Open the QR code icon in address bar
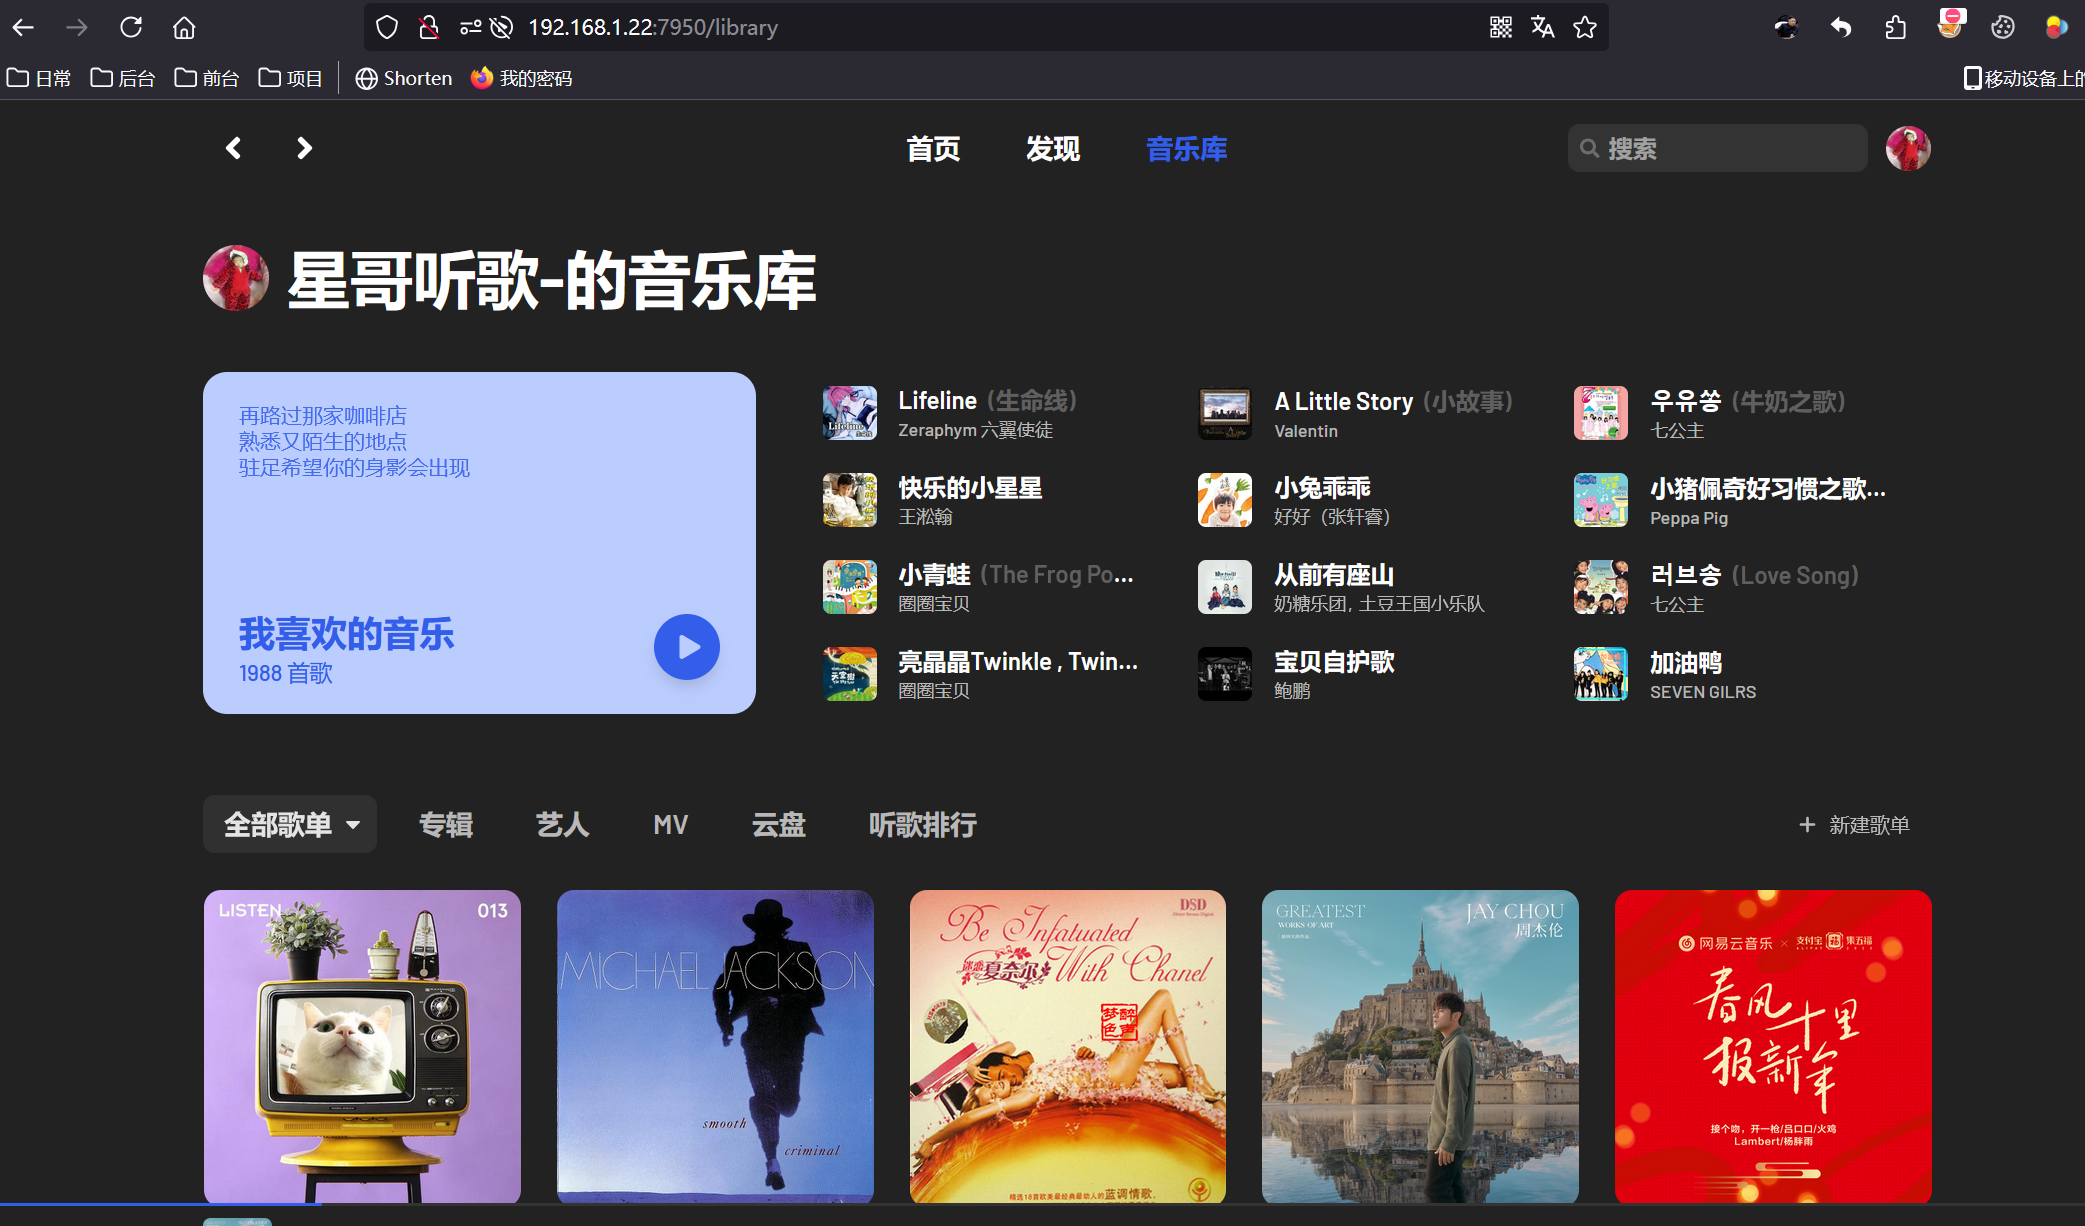Screen dimensions: 2085x1226 (x=1500, y=27)
